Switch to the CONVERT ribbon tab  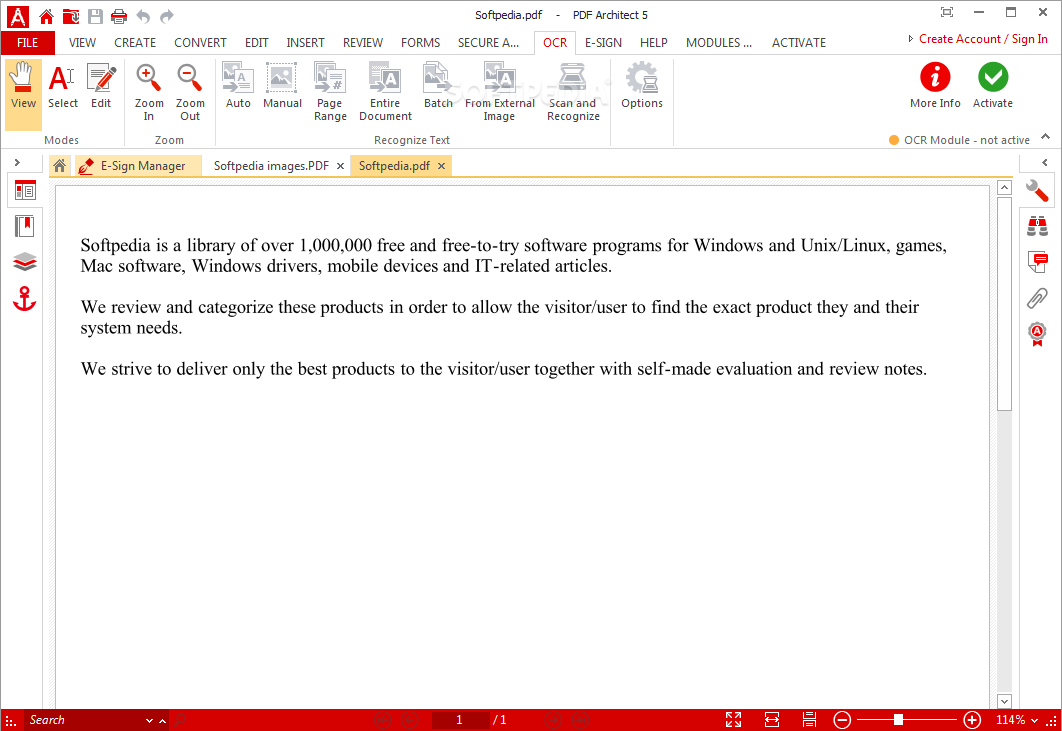pyautogui.click(x=200, y=43)
